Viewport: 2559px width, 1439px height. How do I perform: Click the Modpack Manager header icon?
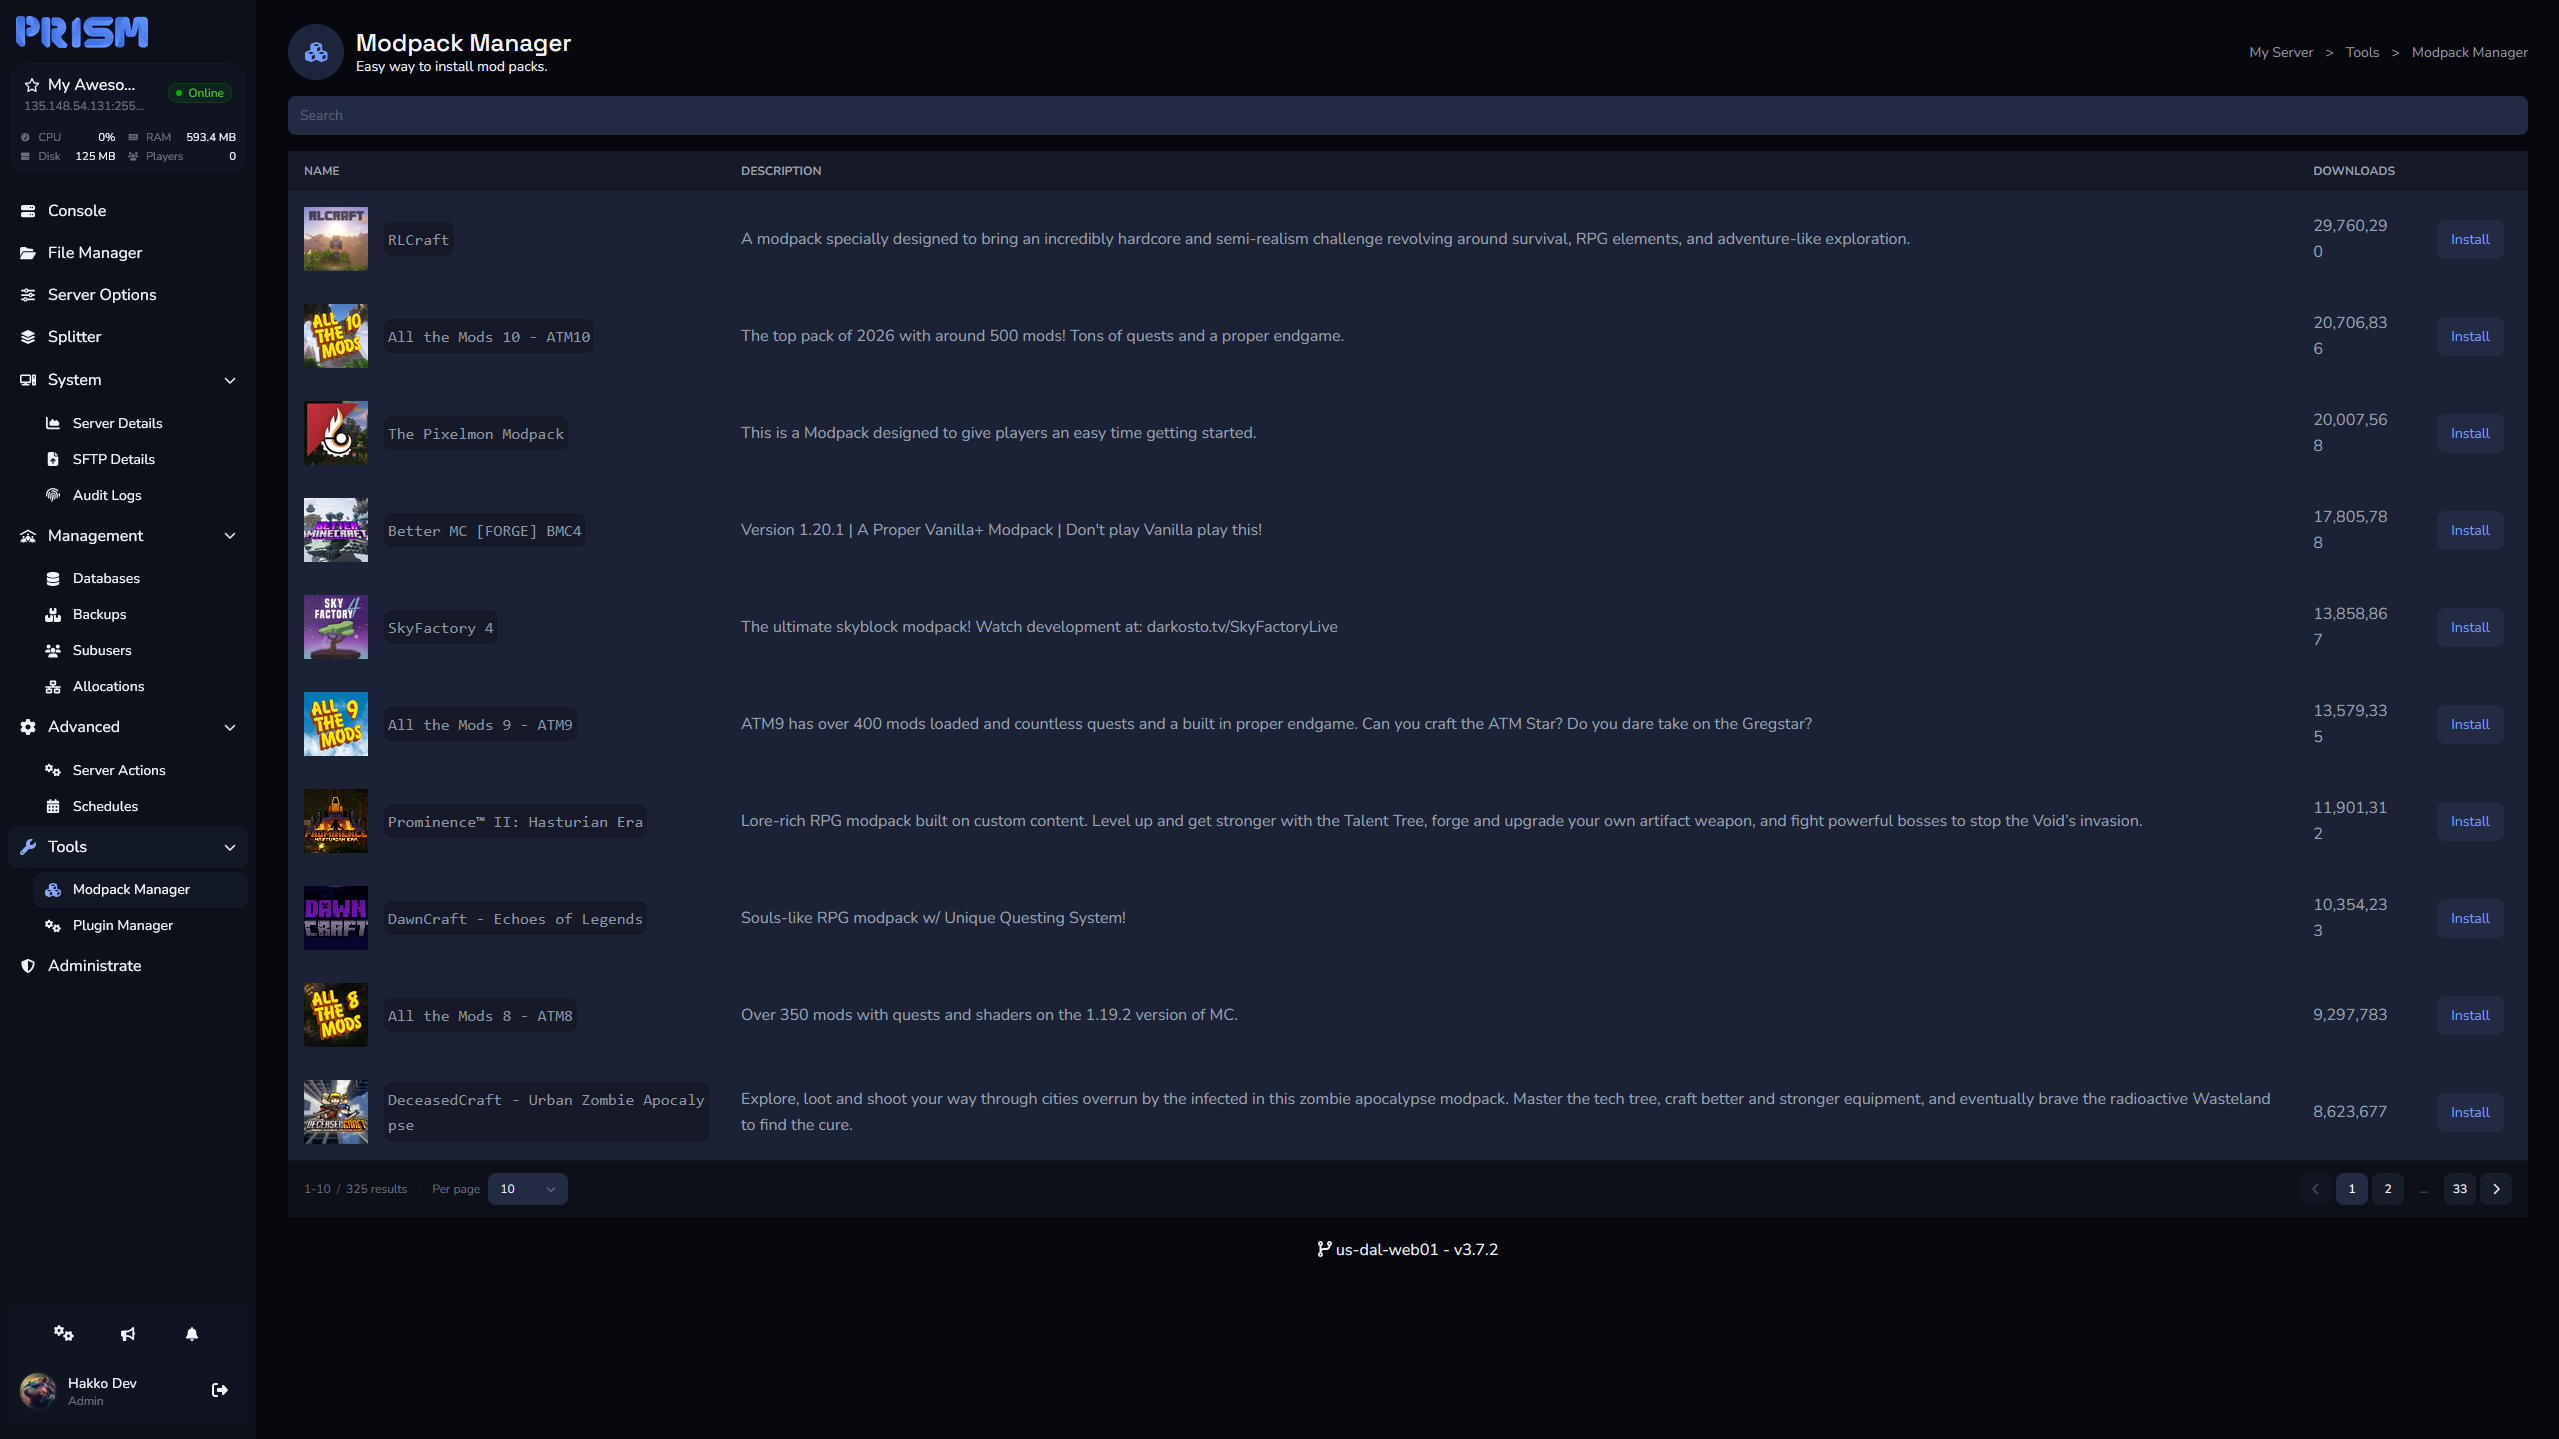pyautogui.click(x=316, y=52)
